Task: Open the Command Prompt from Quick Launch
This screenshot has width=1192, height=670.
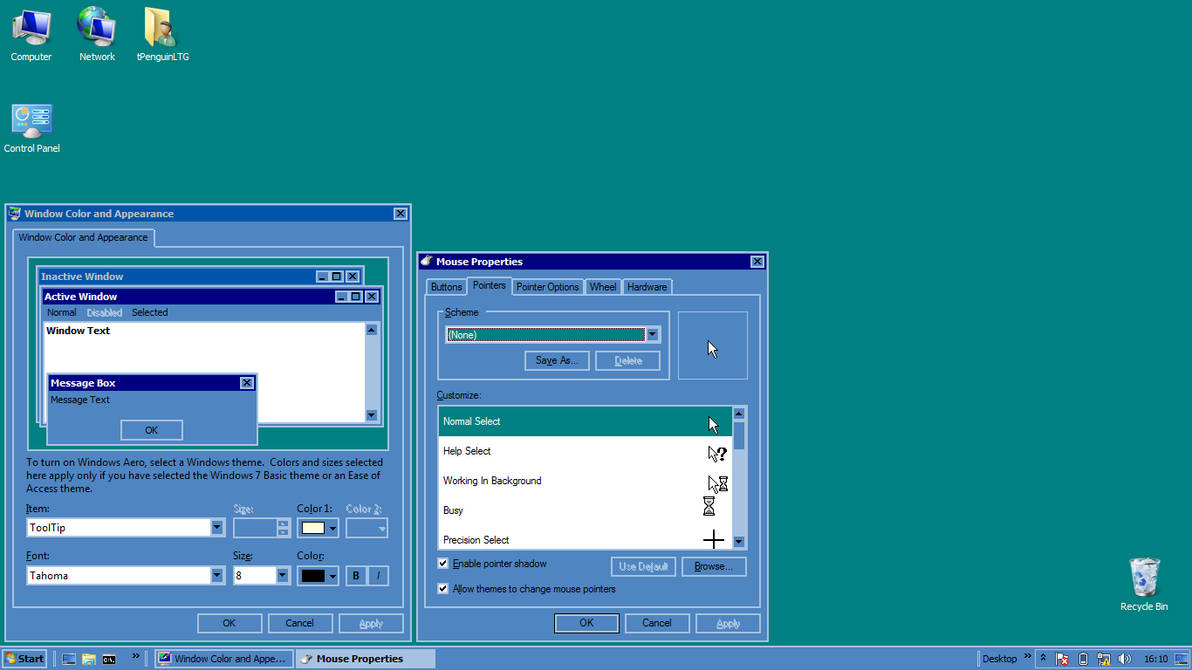Action: pos(108,658)
